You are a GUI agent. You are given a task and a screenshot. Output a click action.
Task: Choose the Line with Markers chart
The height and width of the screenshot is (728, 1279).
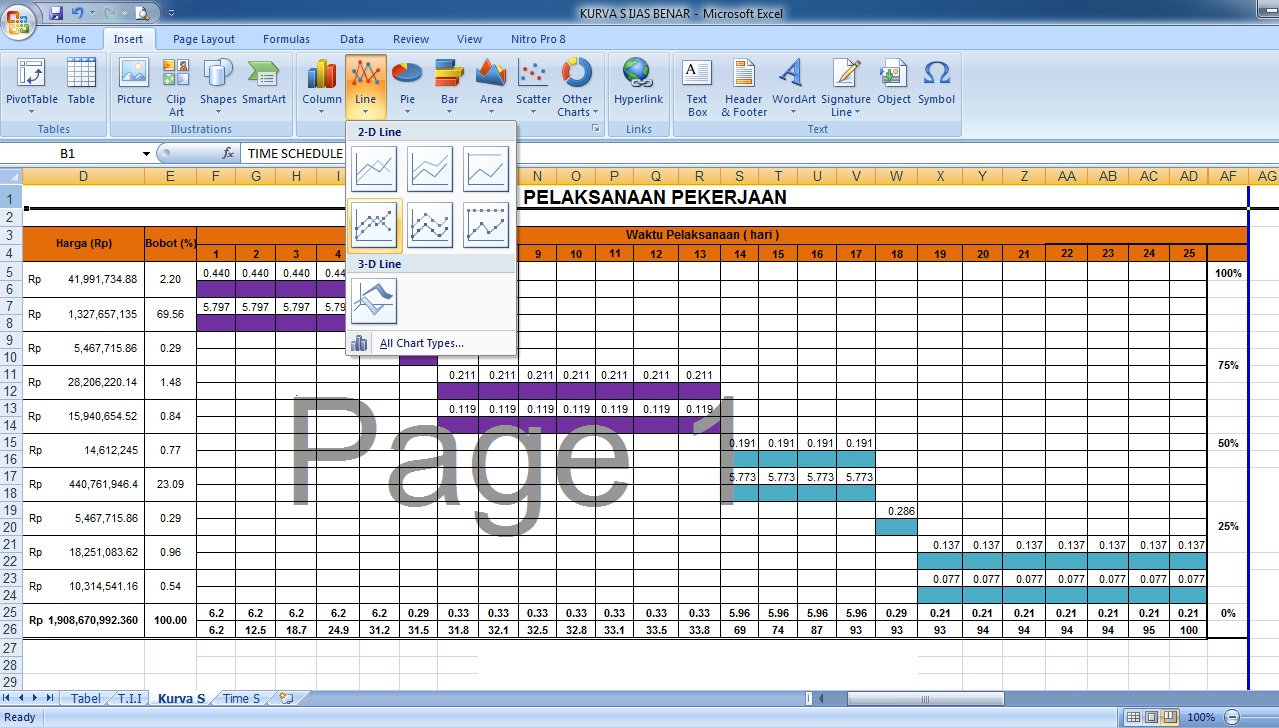click(x=374, y=225)
